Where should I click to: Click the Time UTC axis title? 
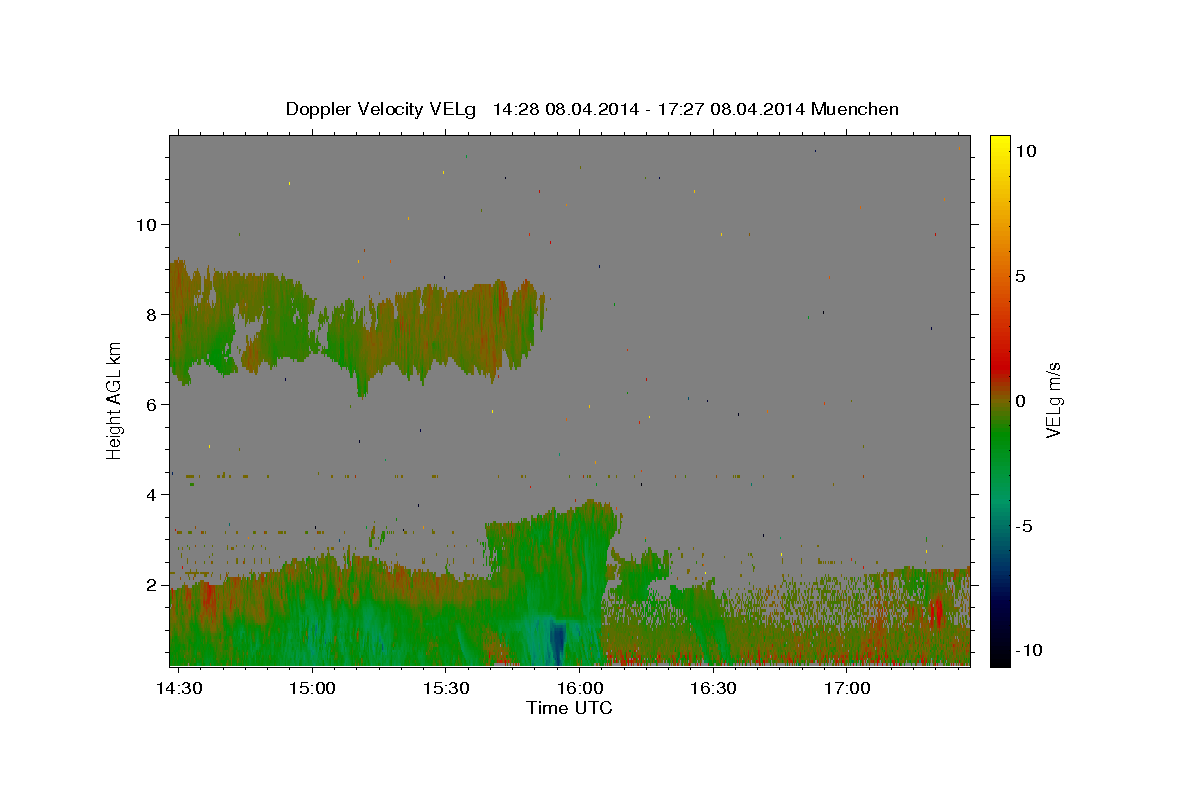click(569, 708)
